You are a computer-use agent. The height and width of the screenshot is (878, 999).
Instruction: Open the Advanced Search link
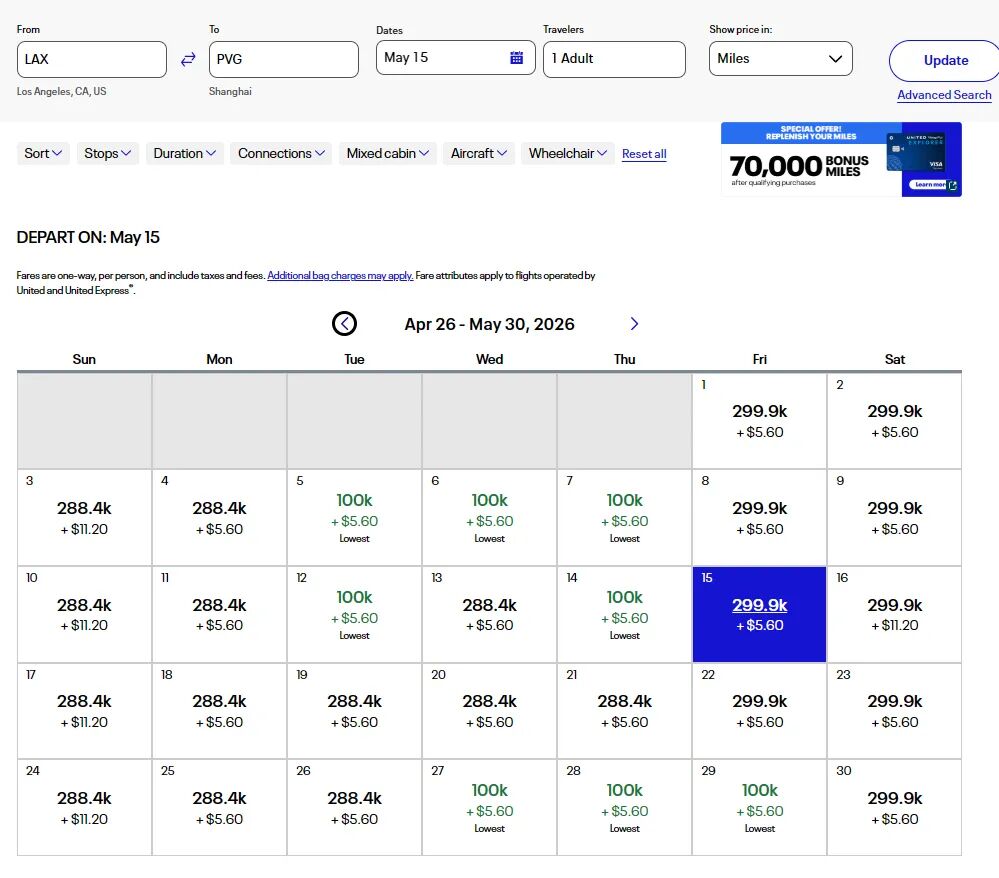tap(944, 95)
